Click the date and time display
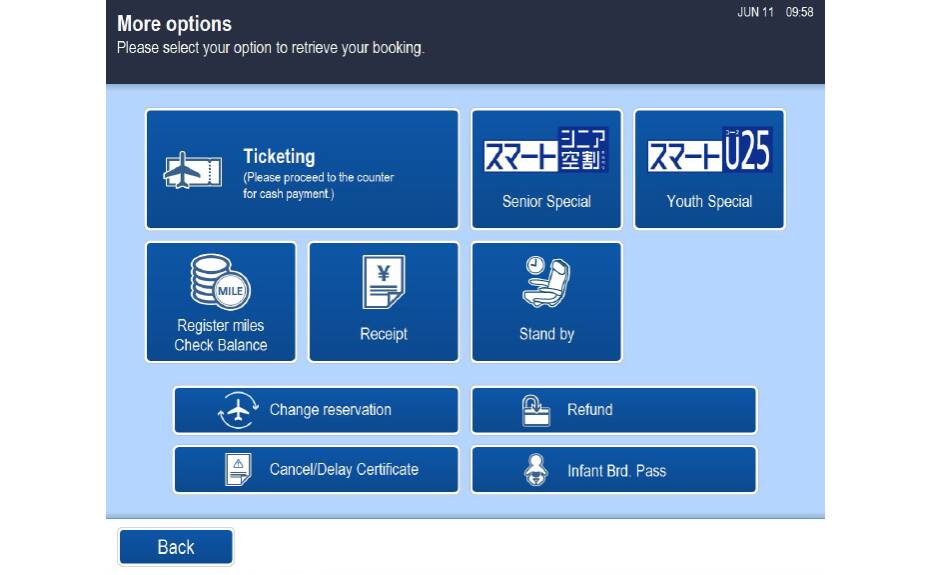Image resolution: width=930 pixels, height=575 pixels. click(x=775, y=12)
